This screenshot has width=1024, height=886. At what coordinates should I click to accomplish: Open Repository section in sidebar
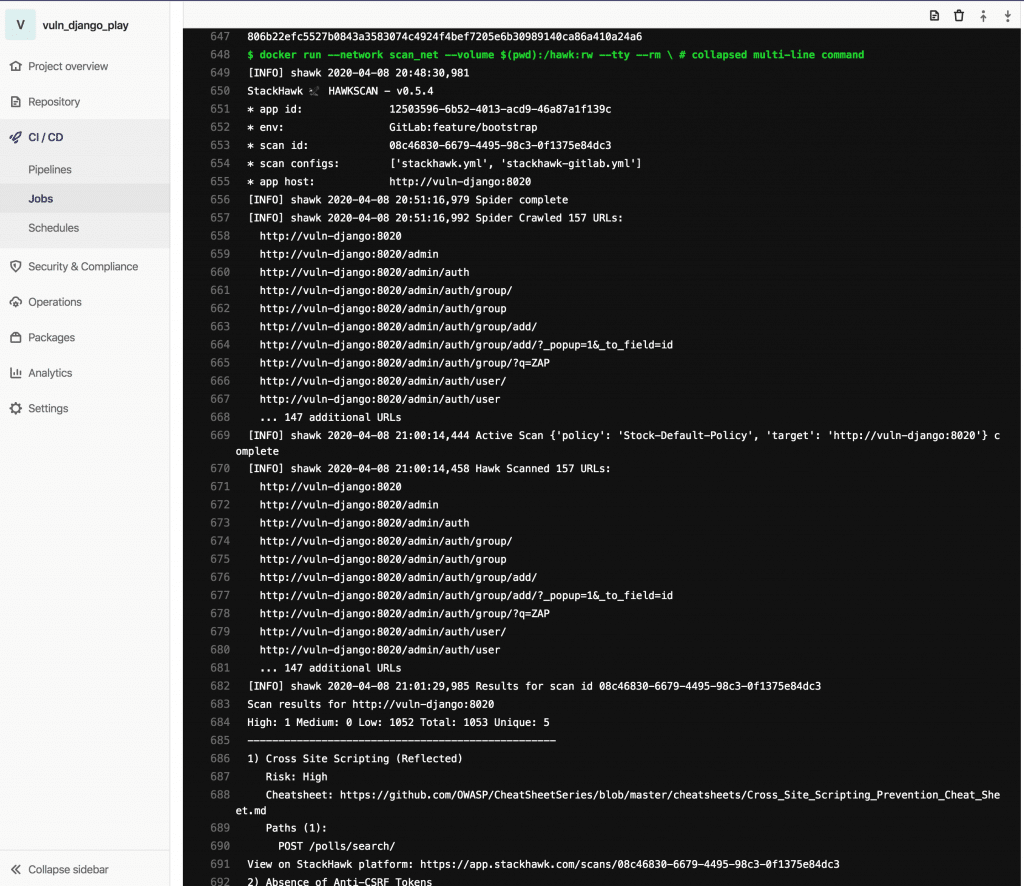tap(85, 102)
